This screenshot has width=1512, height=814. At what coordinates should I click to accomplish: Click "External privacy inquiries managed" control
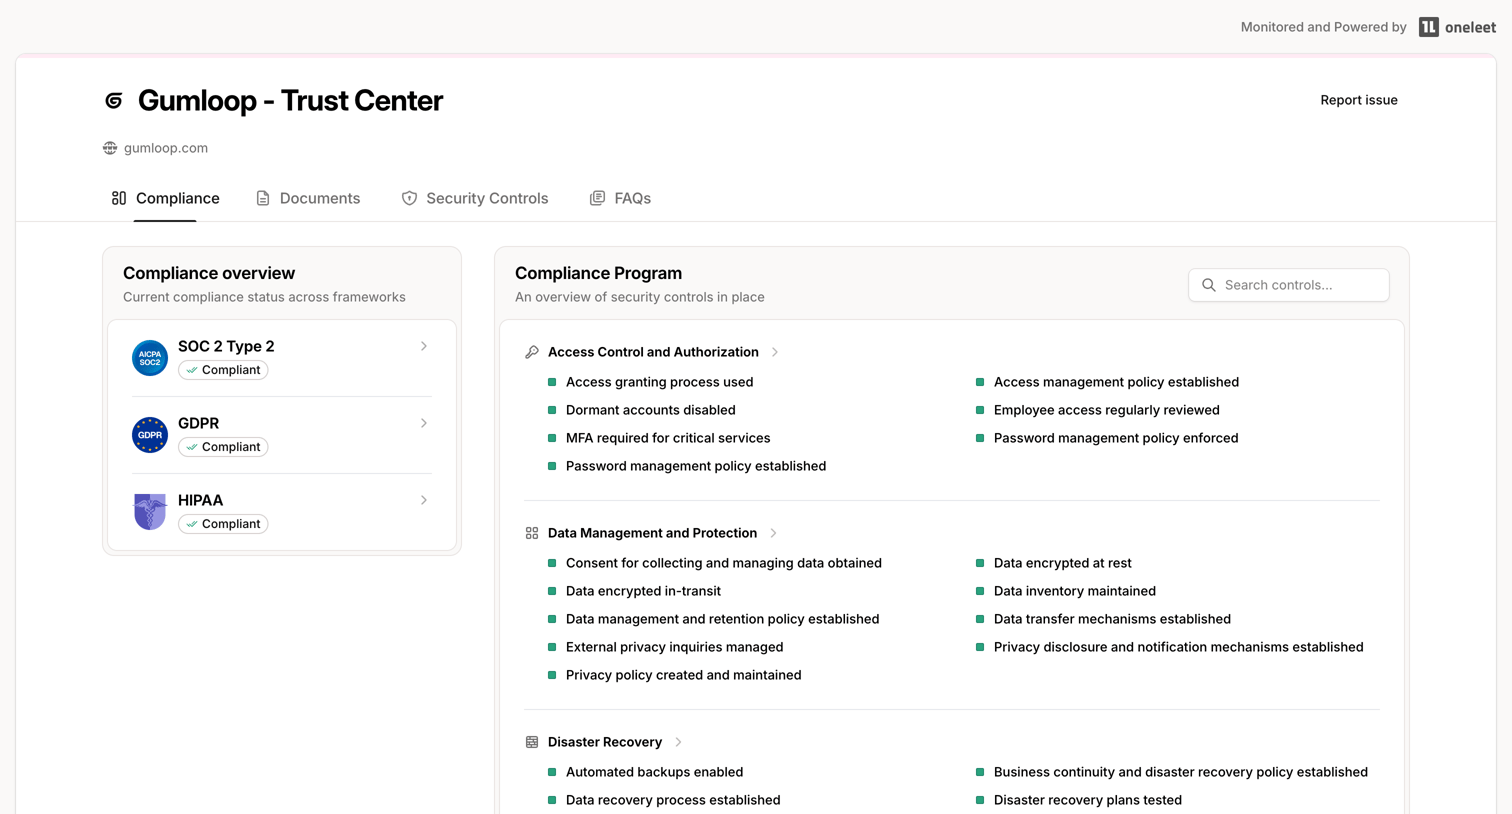[675, 647]
